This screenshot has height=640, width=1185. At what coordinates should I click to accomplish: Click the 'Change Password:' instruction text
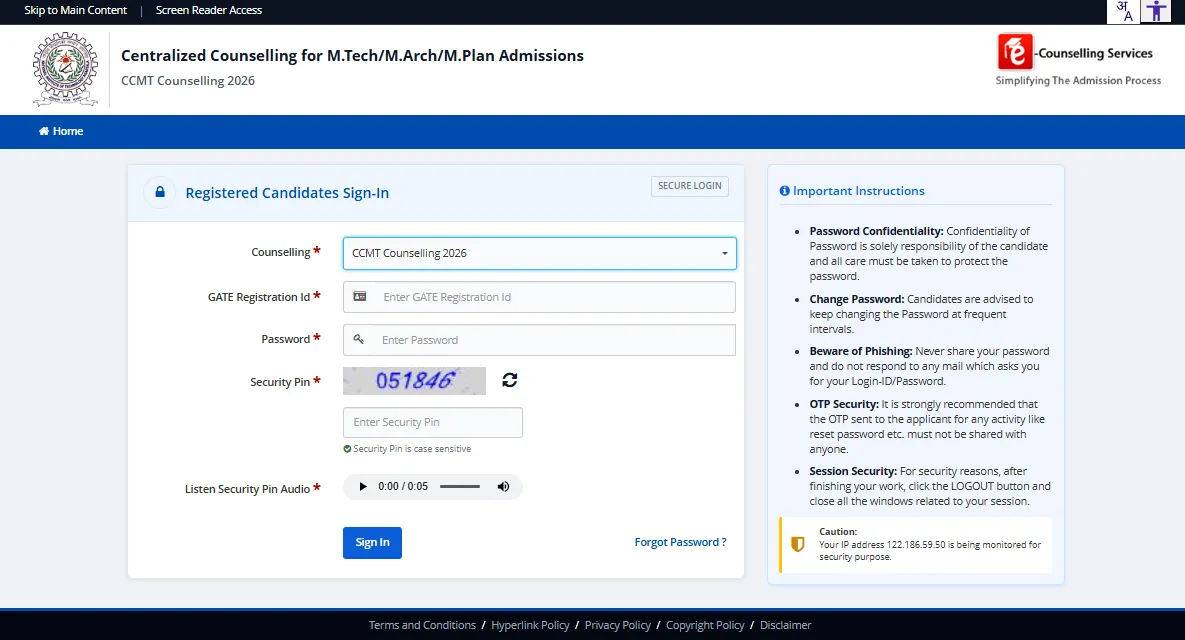[x=857, y=299]
